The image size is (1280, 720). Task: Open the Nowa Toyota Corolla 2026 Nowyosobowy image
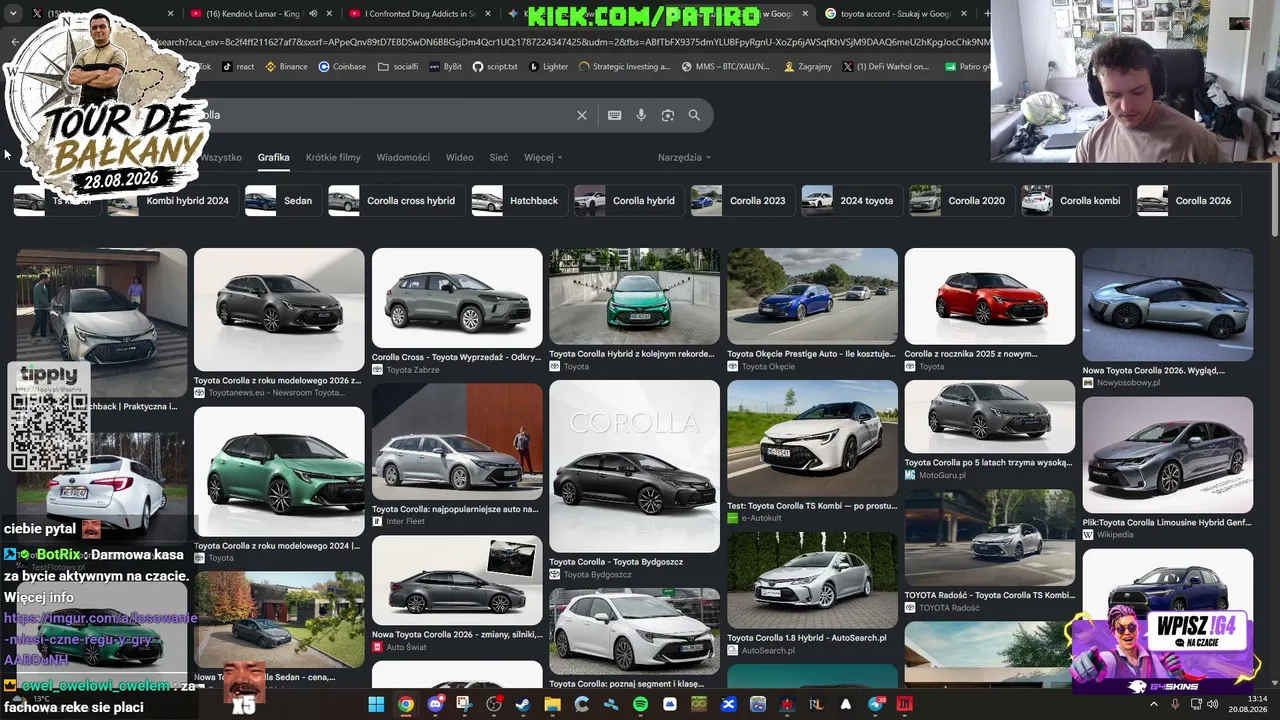point(1167,305)
